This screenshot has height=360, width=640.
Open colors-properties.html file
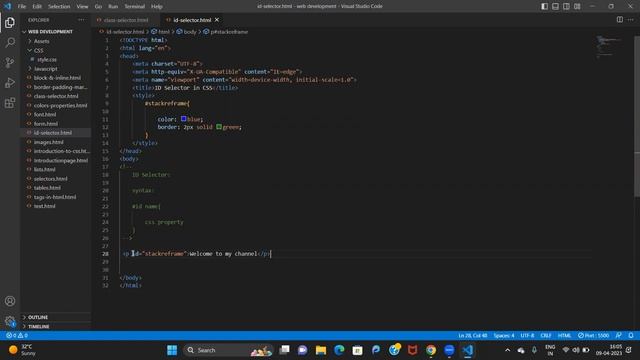[x=60, y=105]
